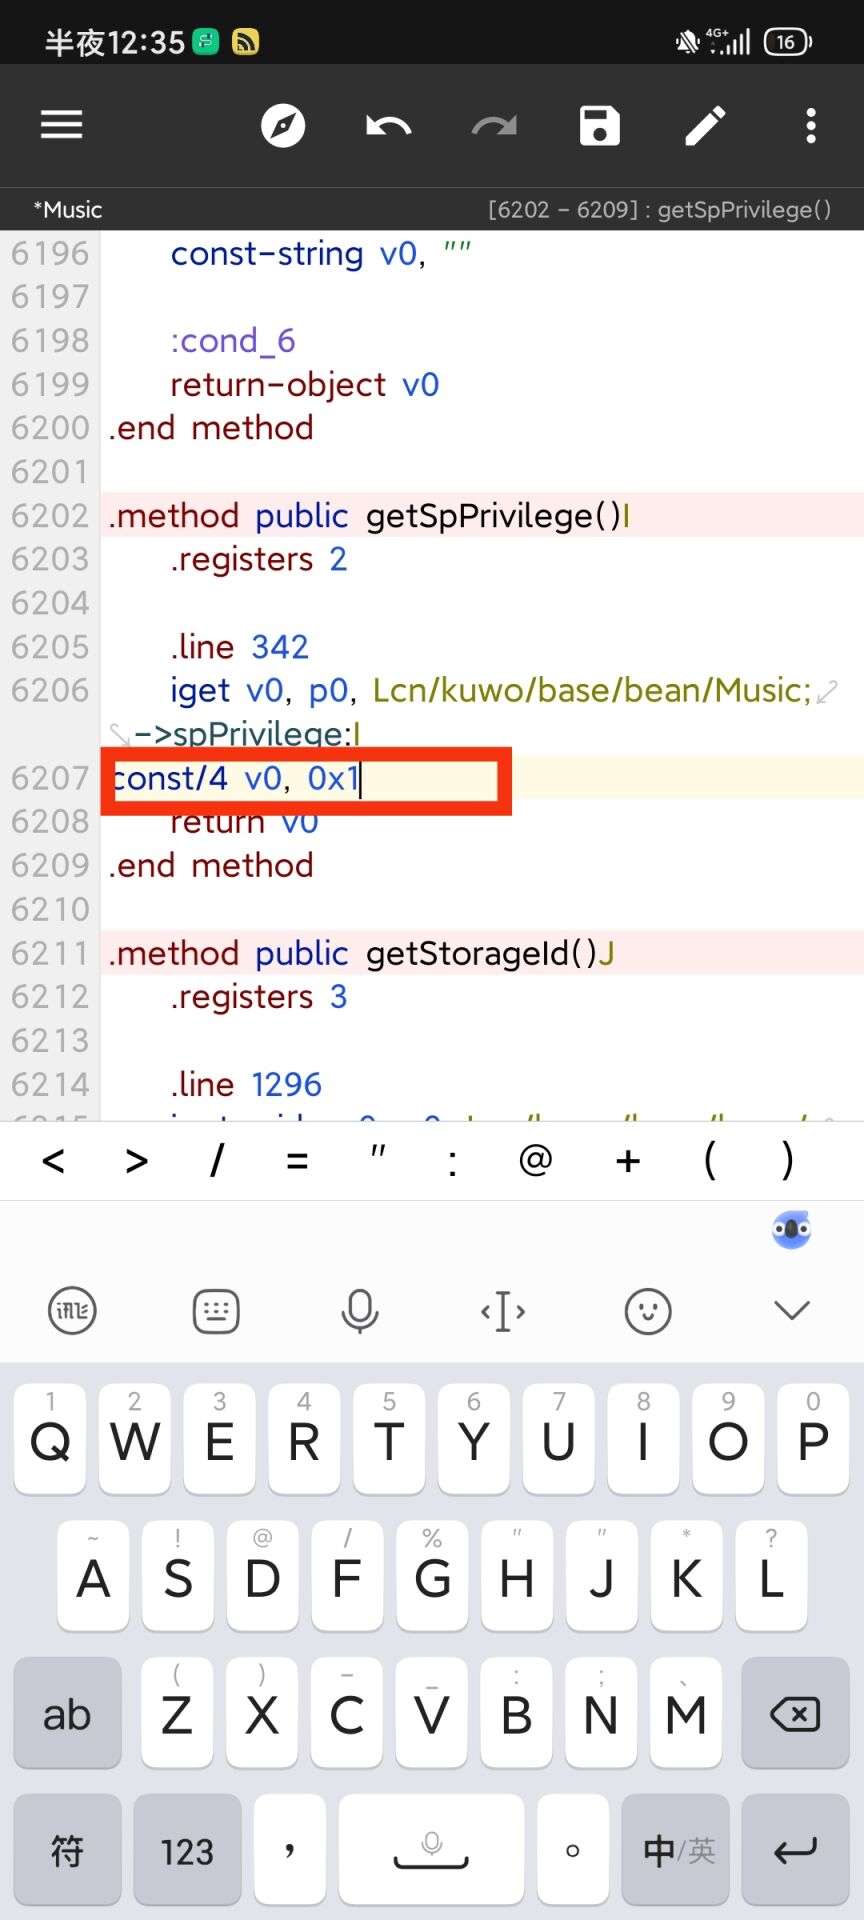Open the hamburger navigation menu

61,126
